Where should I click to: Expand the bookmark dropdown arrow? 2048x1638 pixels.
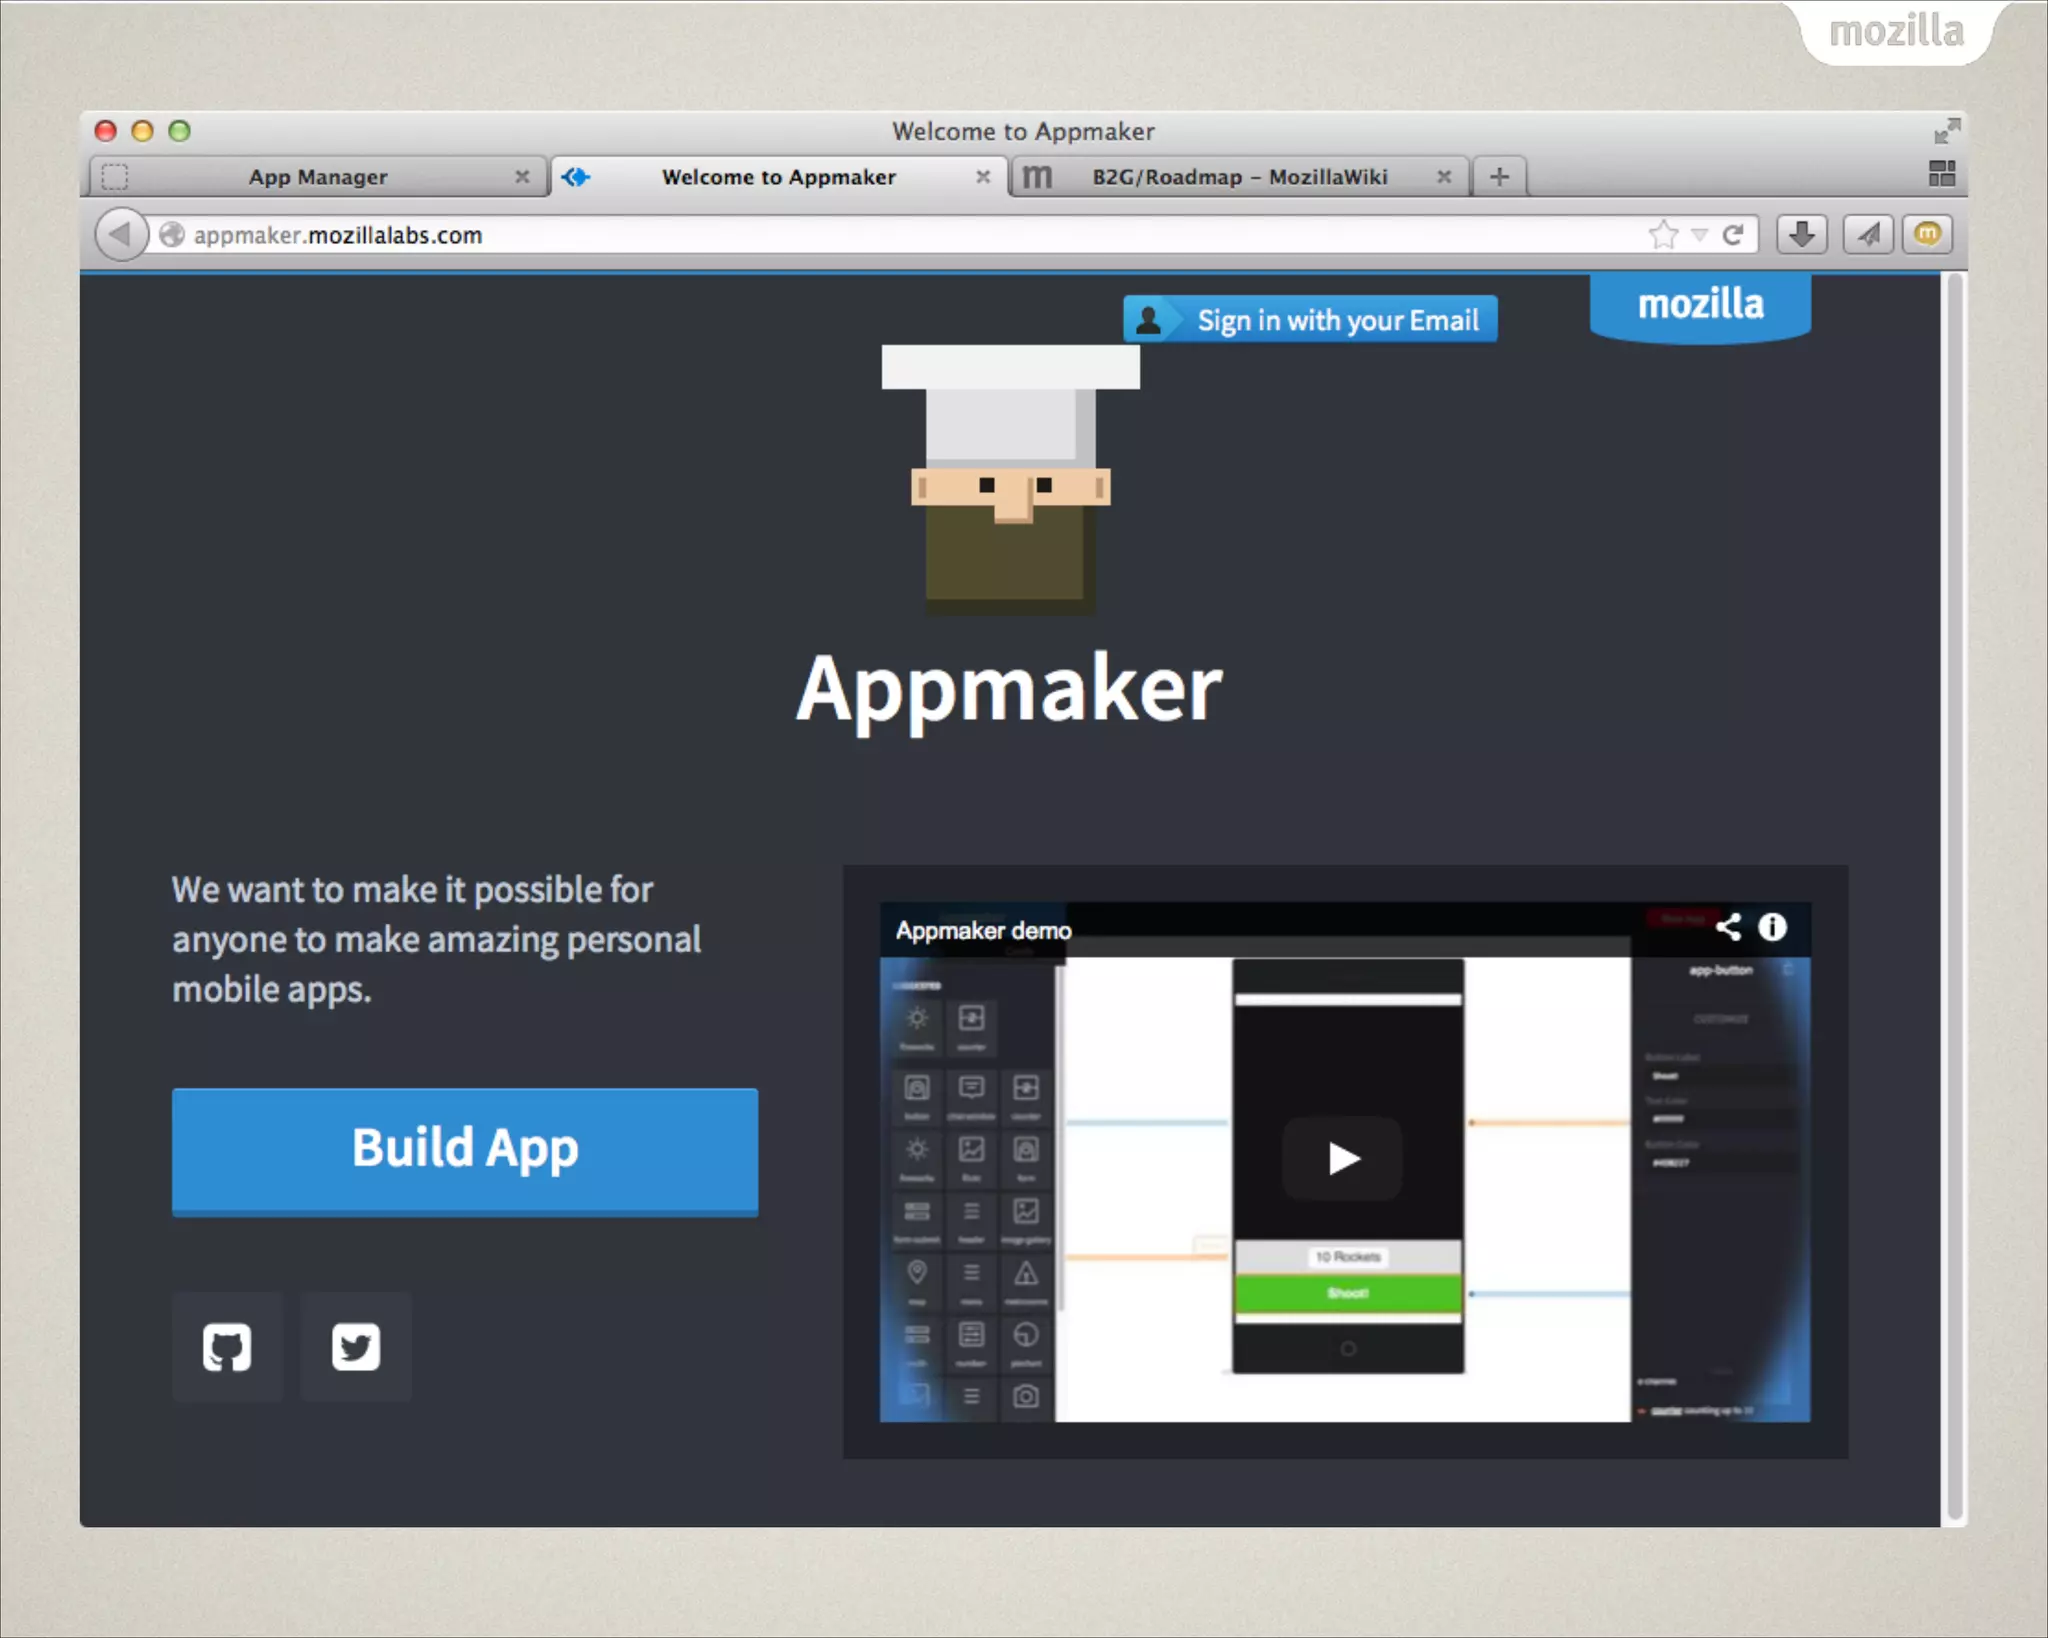coord(1699,235)
